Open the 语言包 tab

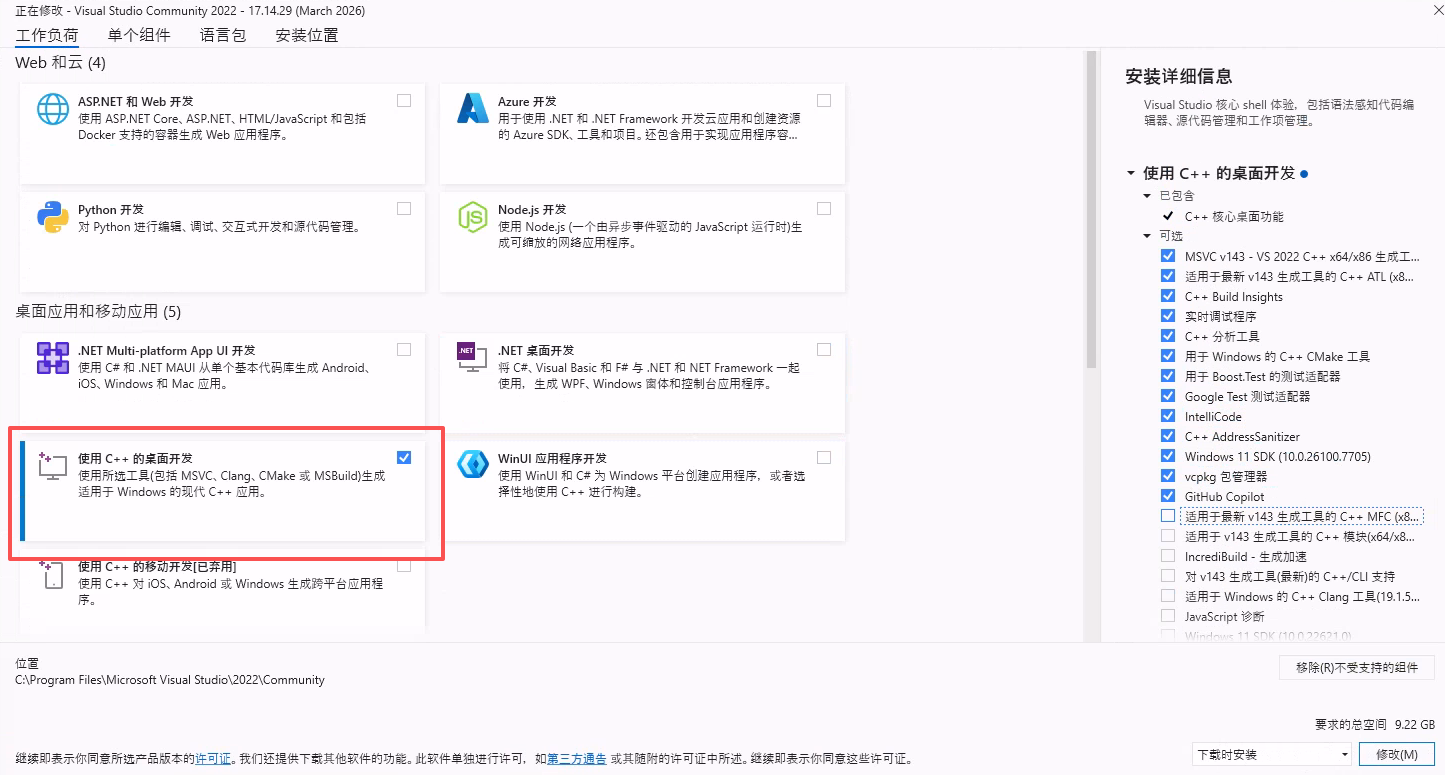(223, 35)
